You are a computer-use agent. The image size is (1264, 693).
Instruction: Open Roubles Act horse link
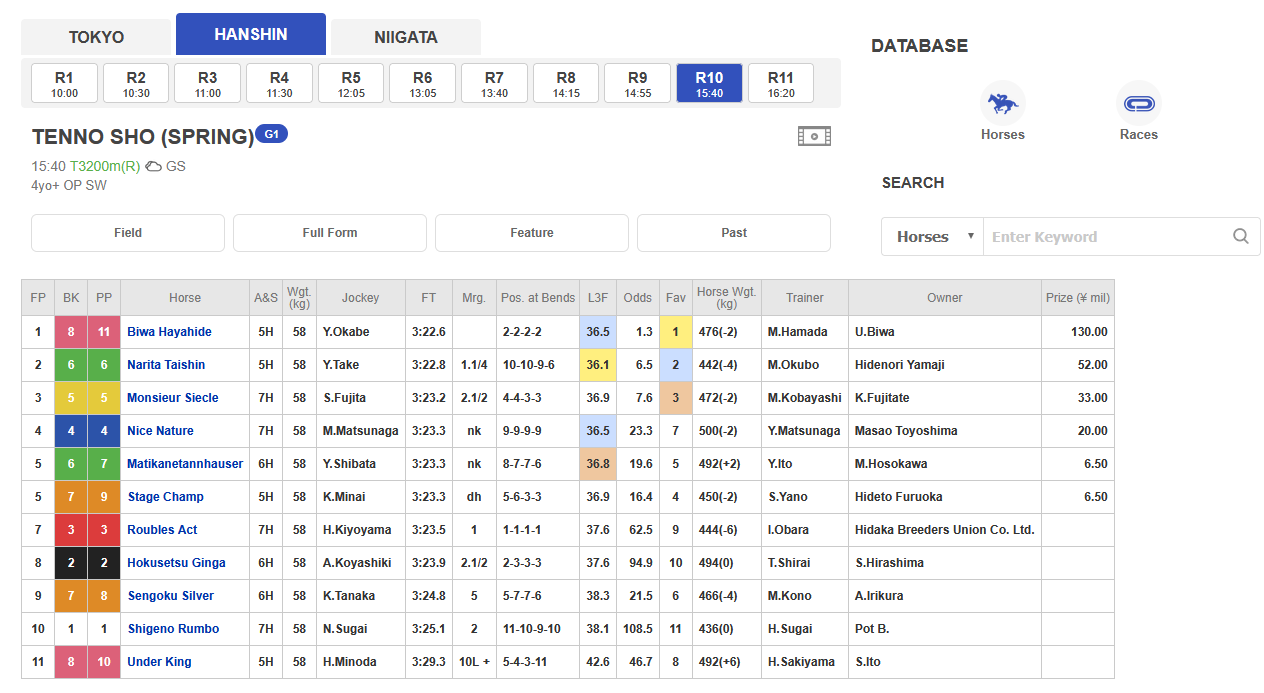(162, 530)
